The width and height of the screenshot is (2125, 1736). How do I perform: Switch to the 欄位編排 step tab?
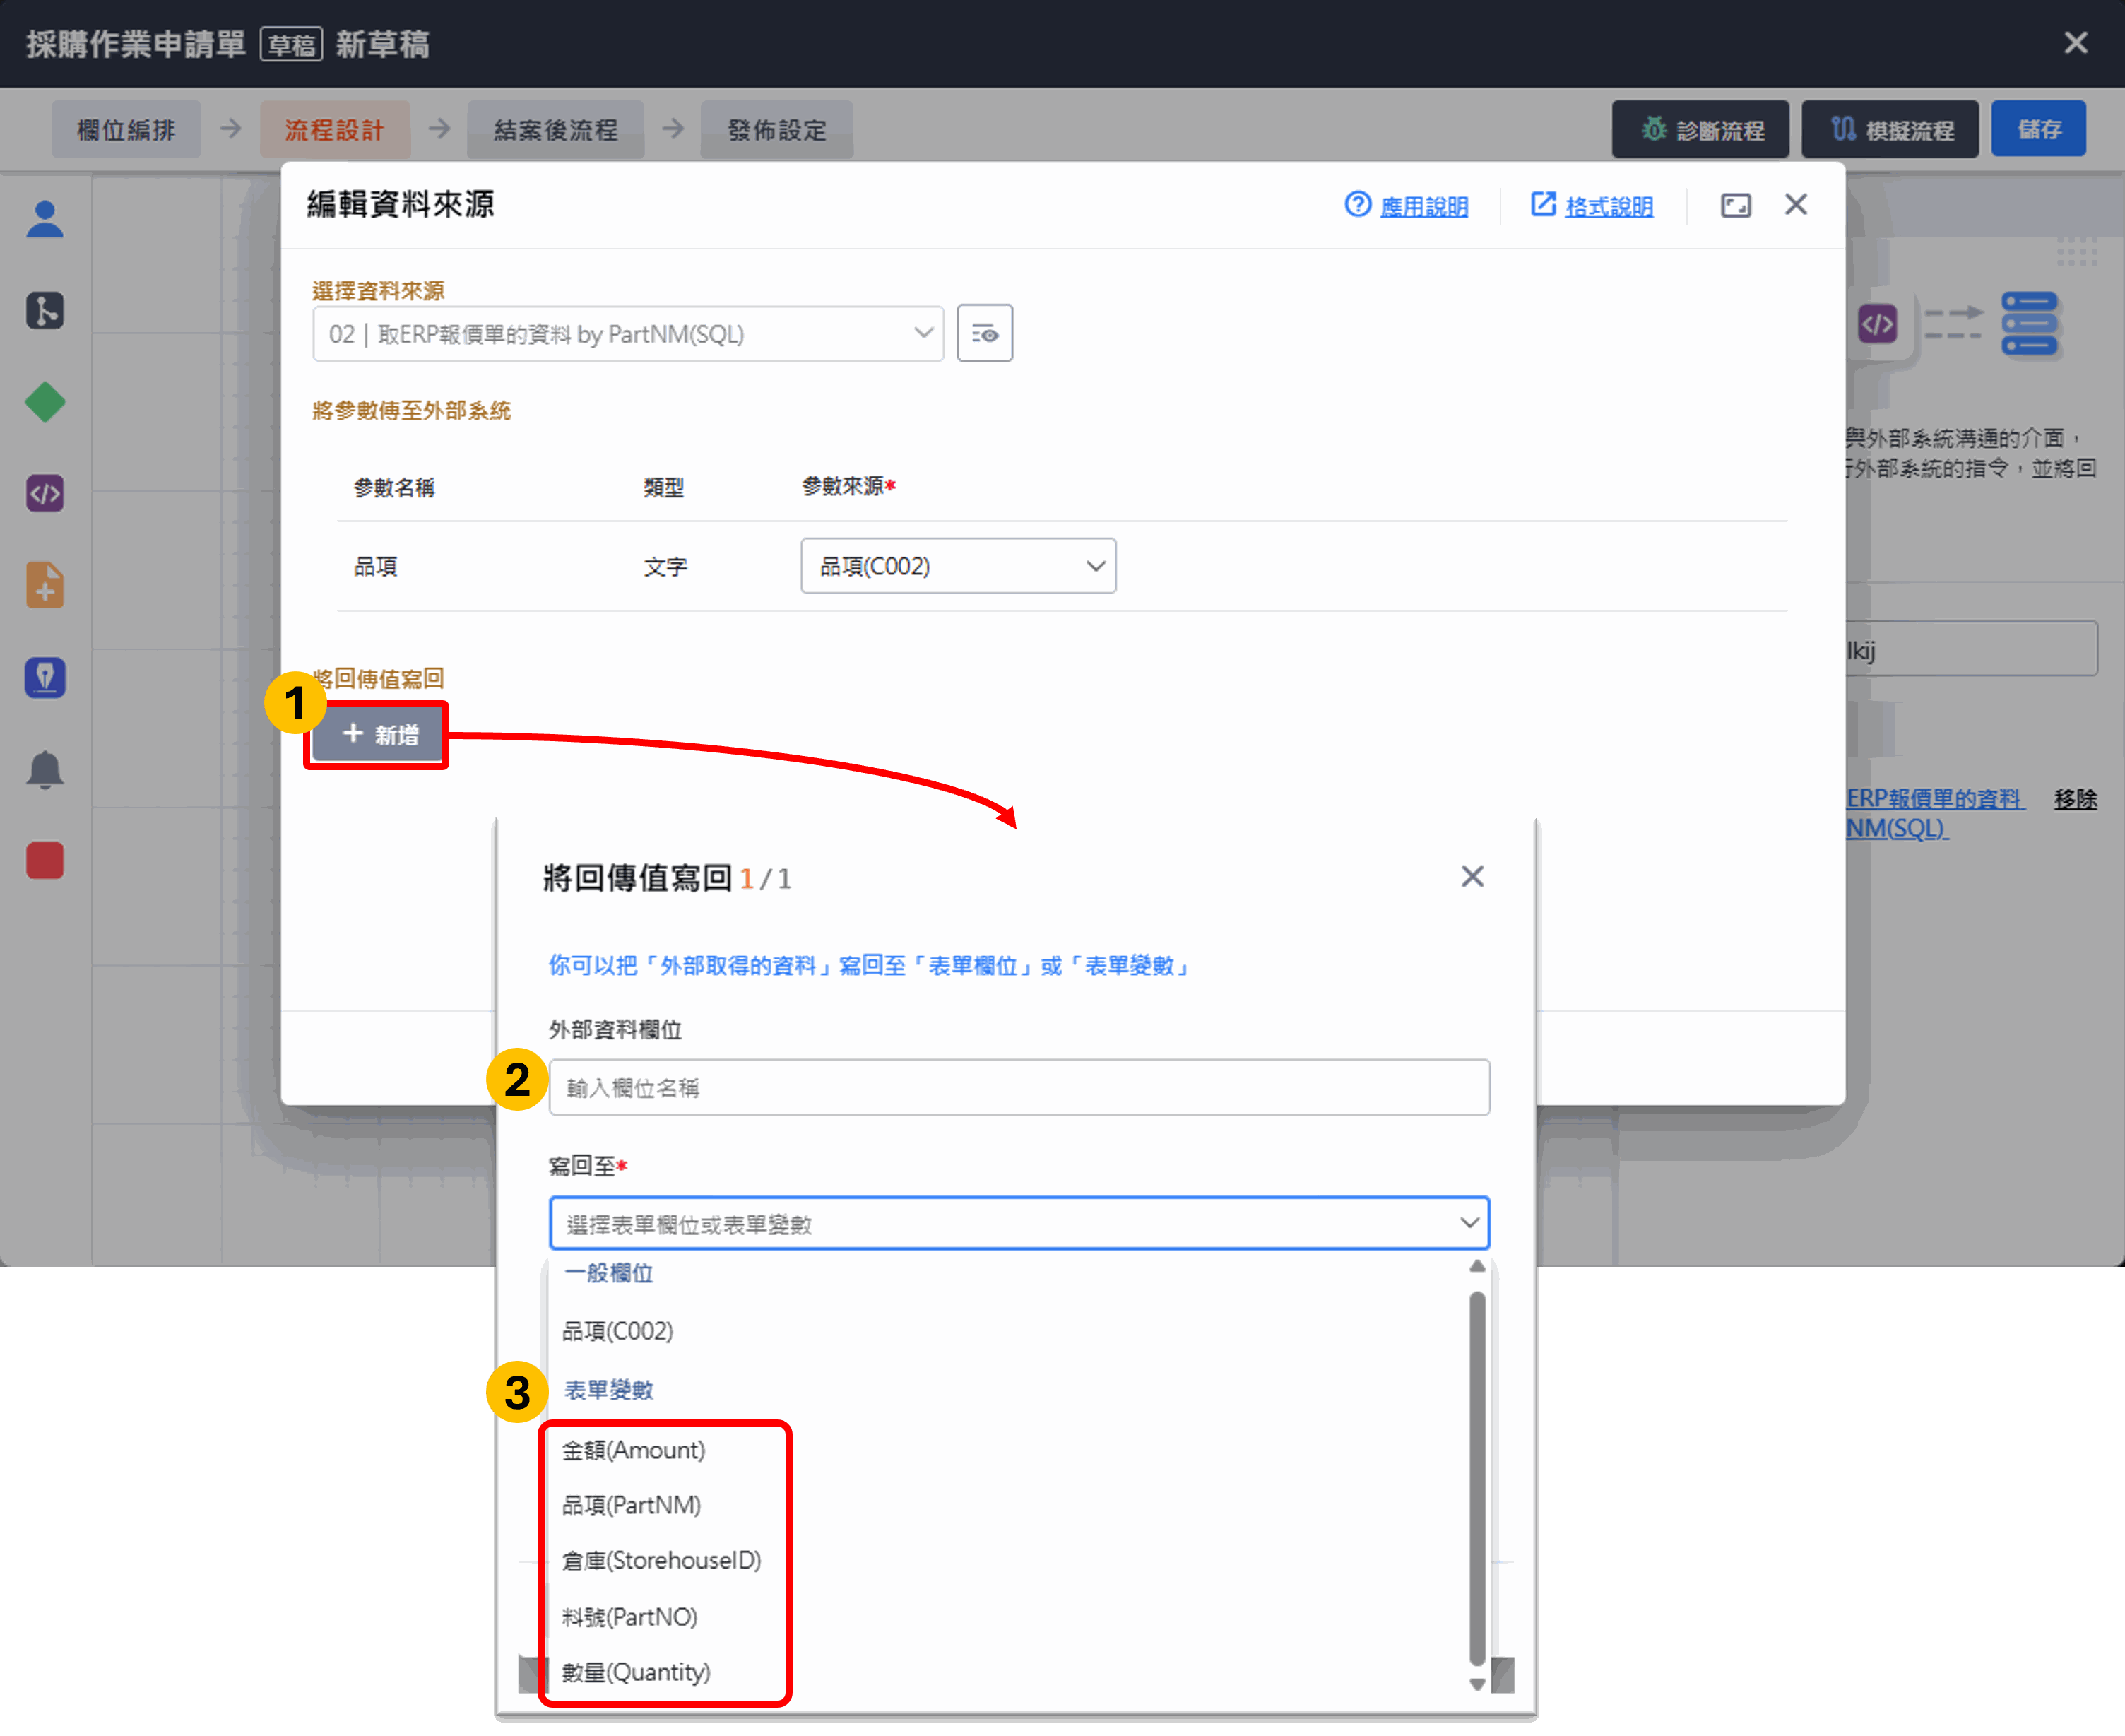[126, 130]
